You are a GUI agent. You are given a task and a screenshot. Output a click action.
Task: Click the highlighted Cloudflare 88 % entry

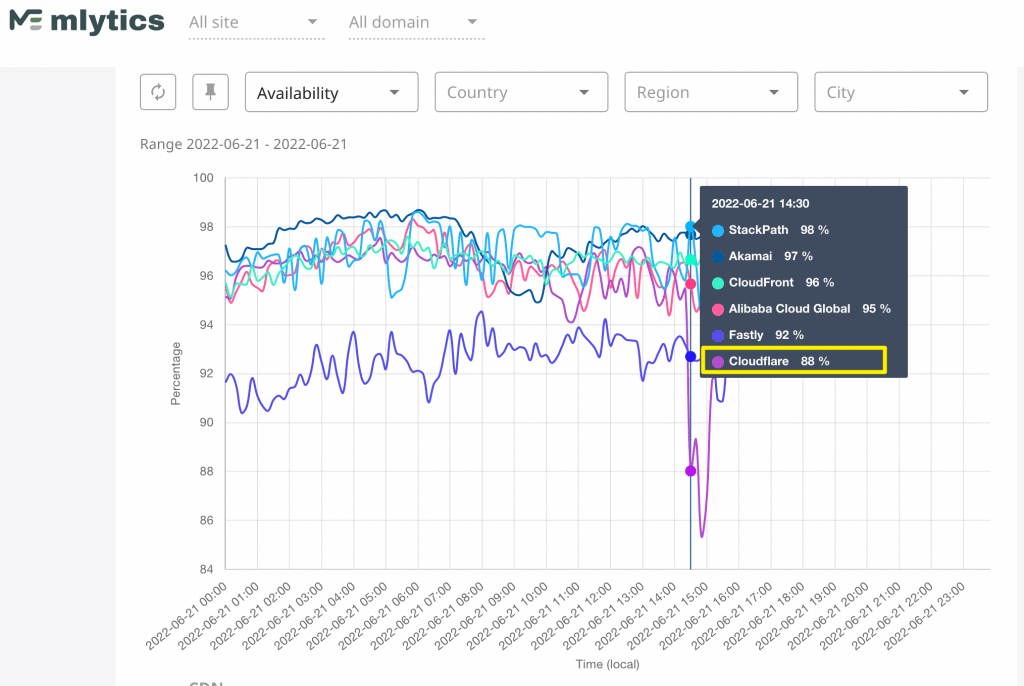point(793,361)
